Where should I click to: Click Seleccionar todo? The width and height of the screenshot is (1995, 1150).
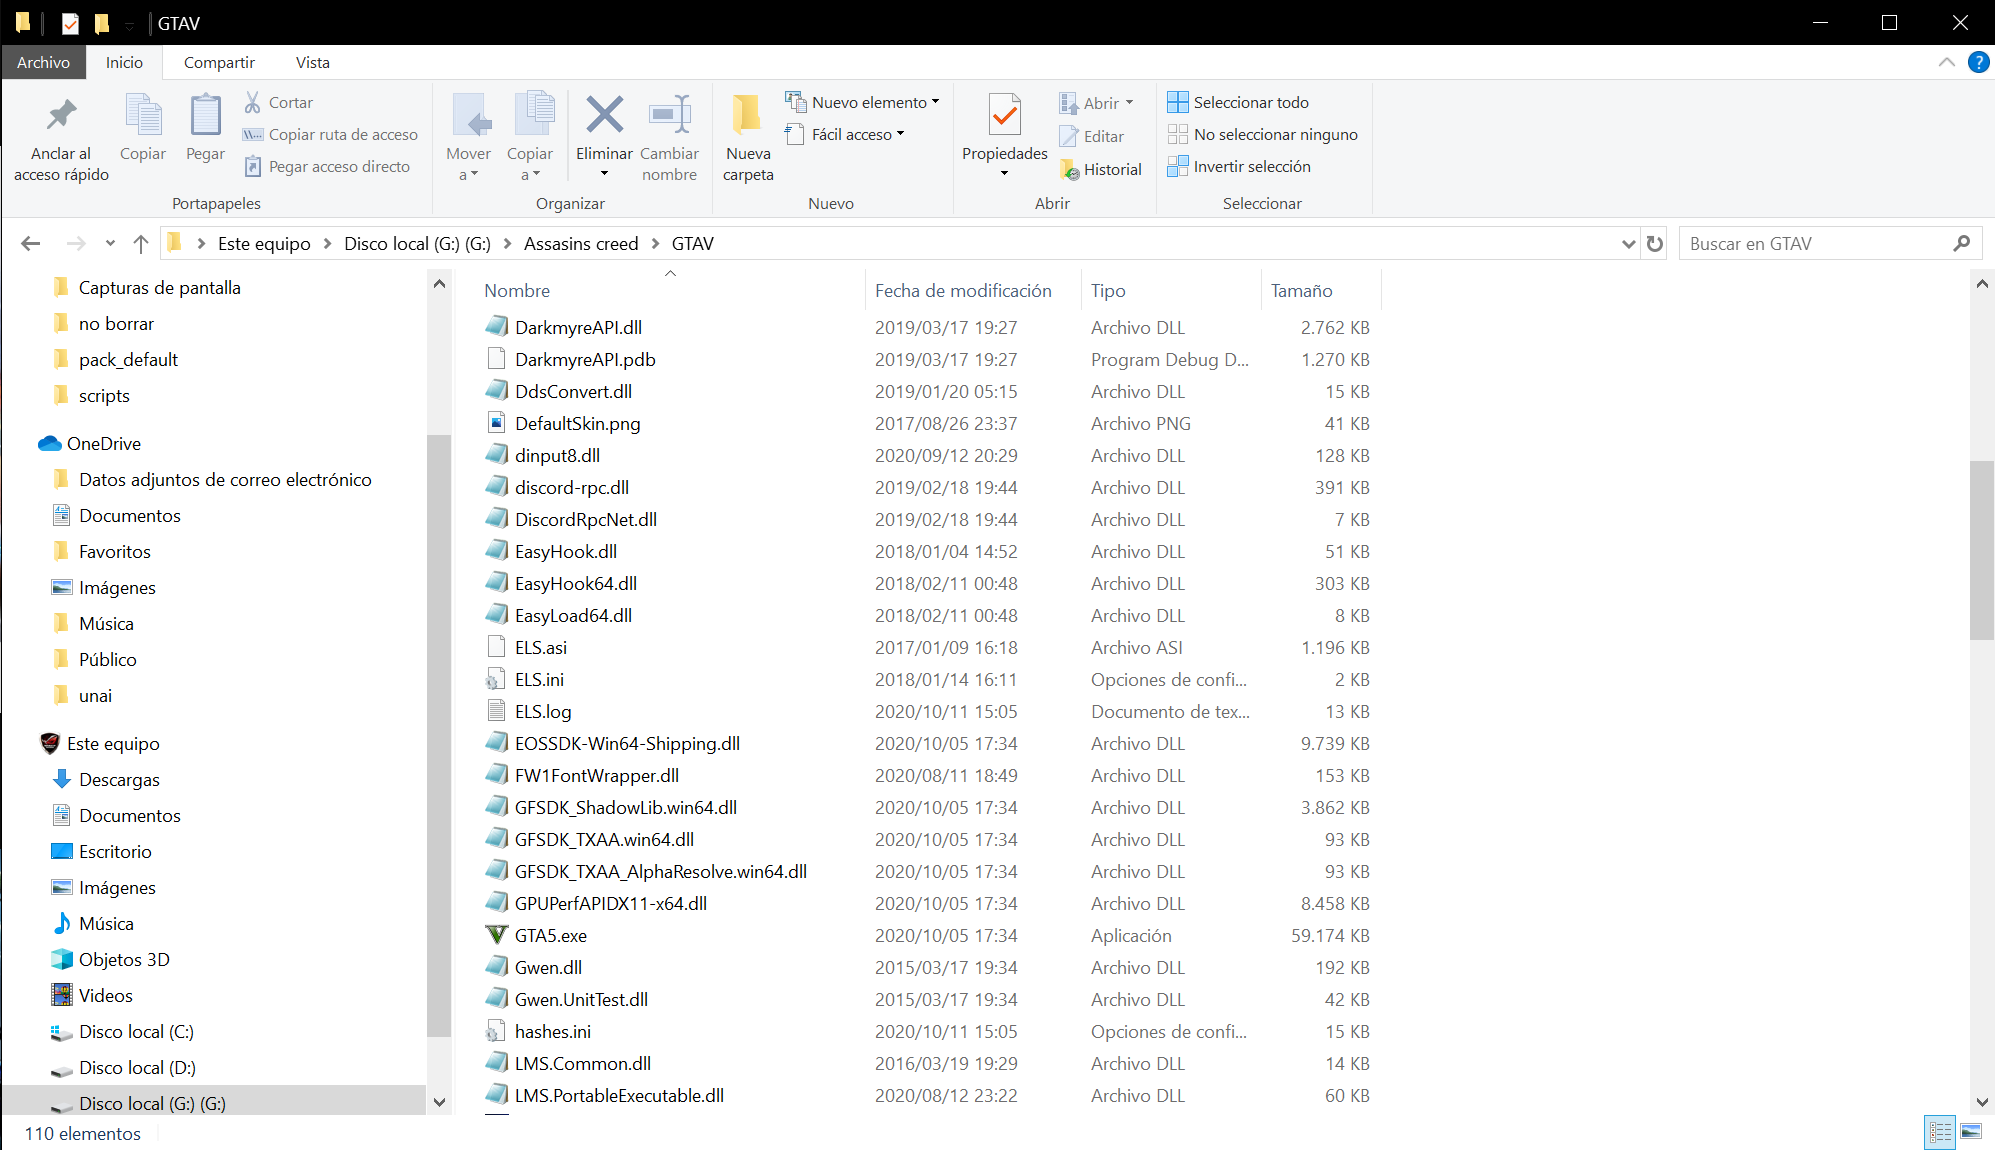[x=1250, y=102]
